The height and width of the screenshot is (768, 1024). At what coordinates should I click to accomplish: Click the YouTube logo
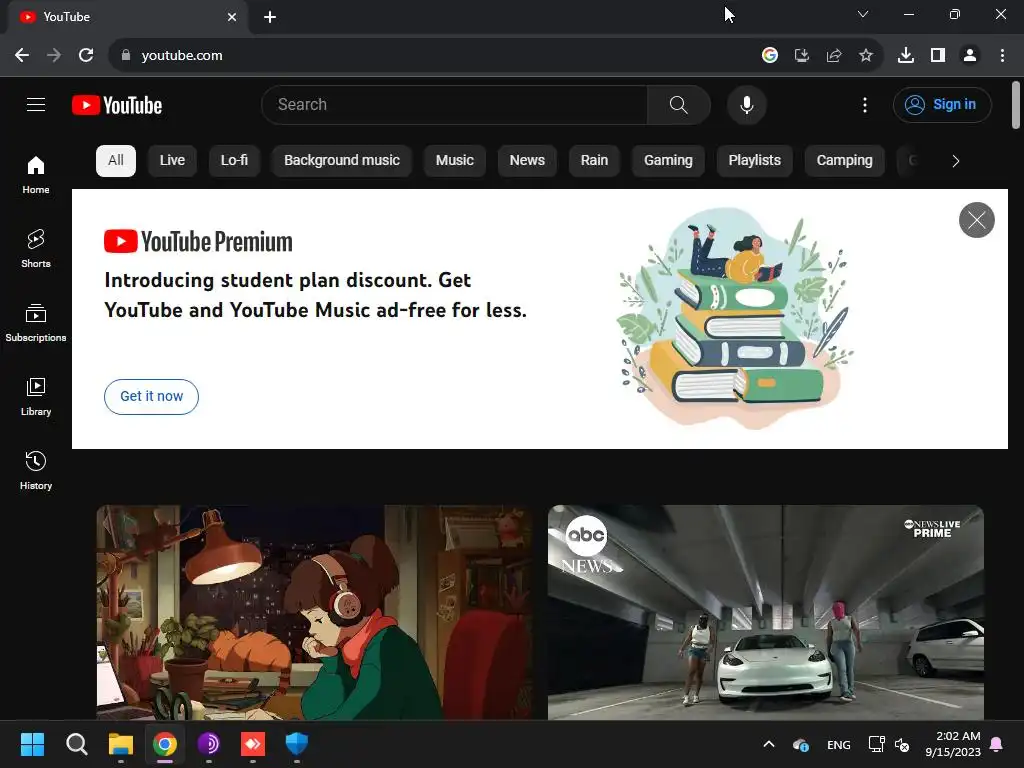(x=117, y=105)
